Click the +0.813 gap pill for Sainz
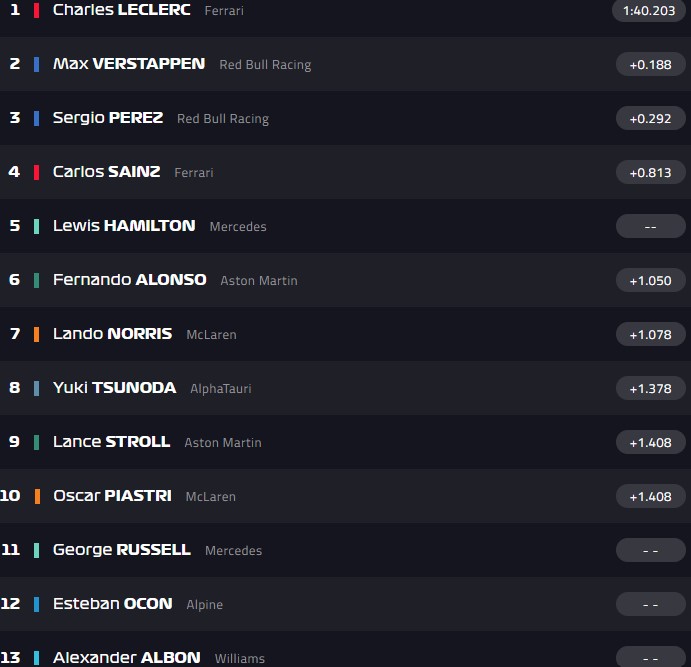The width and height of the screenshot is (691, 667). (x=650, y=172)
